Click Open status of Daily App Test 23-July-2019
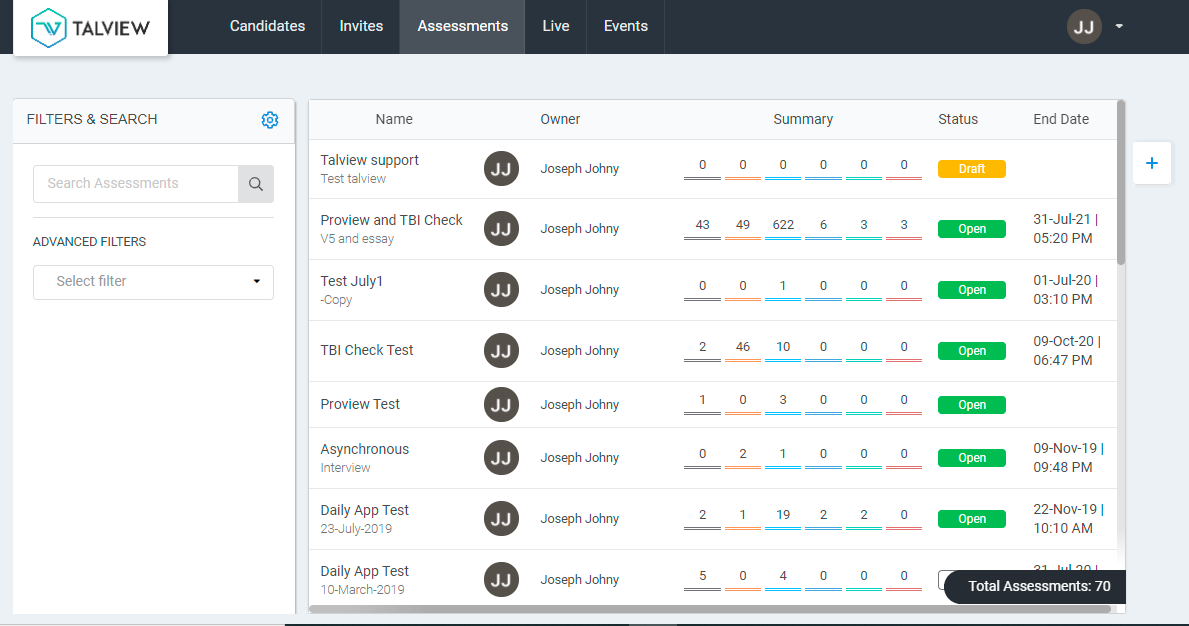This screenshot has width=1189, height=626. coord(971,519)
